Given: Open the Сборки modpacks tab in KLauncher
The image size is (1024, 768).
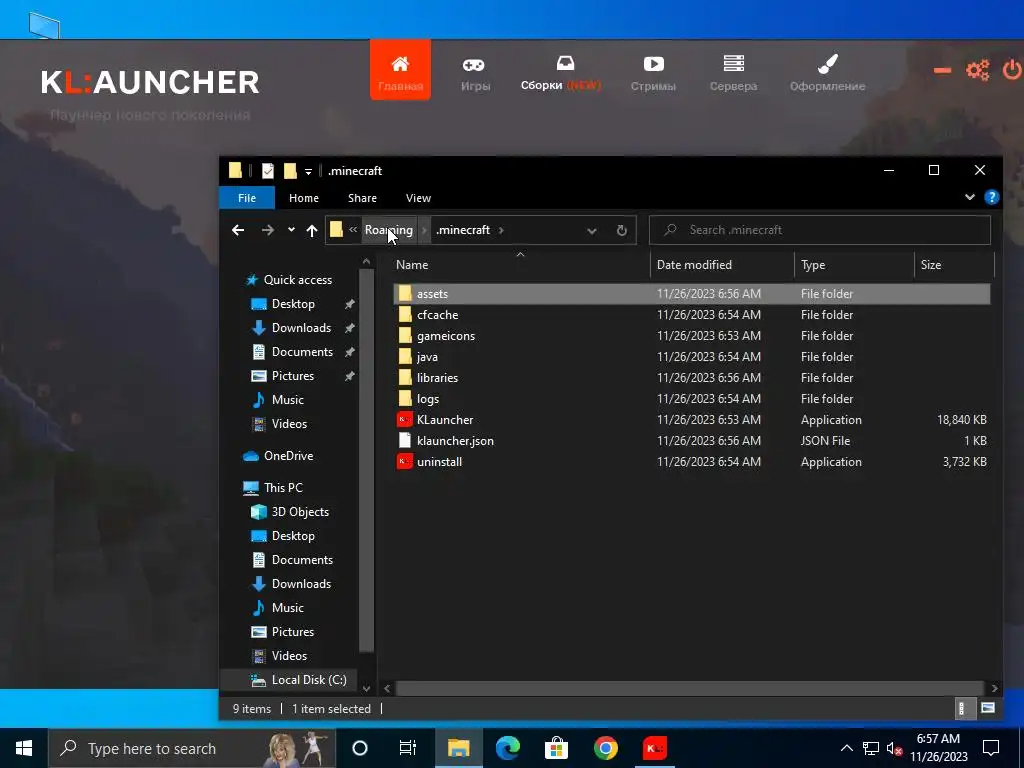Looking at the screenshot, I should click(560, 73).
